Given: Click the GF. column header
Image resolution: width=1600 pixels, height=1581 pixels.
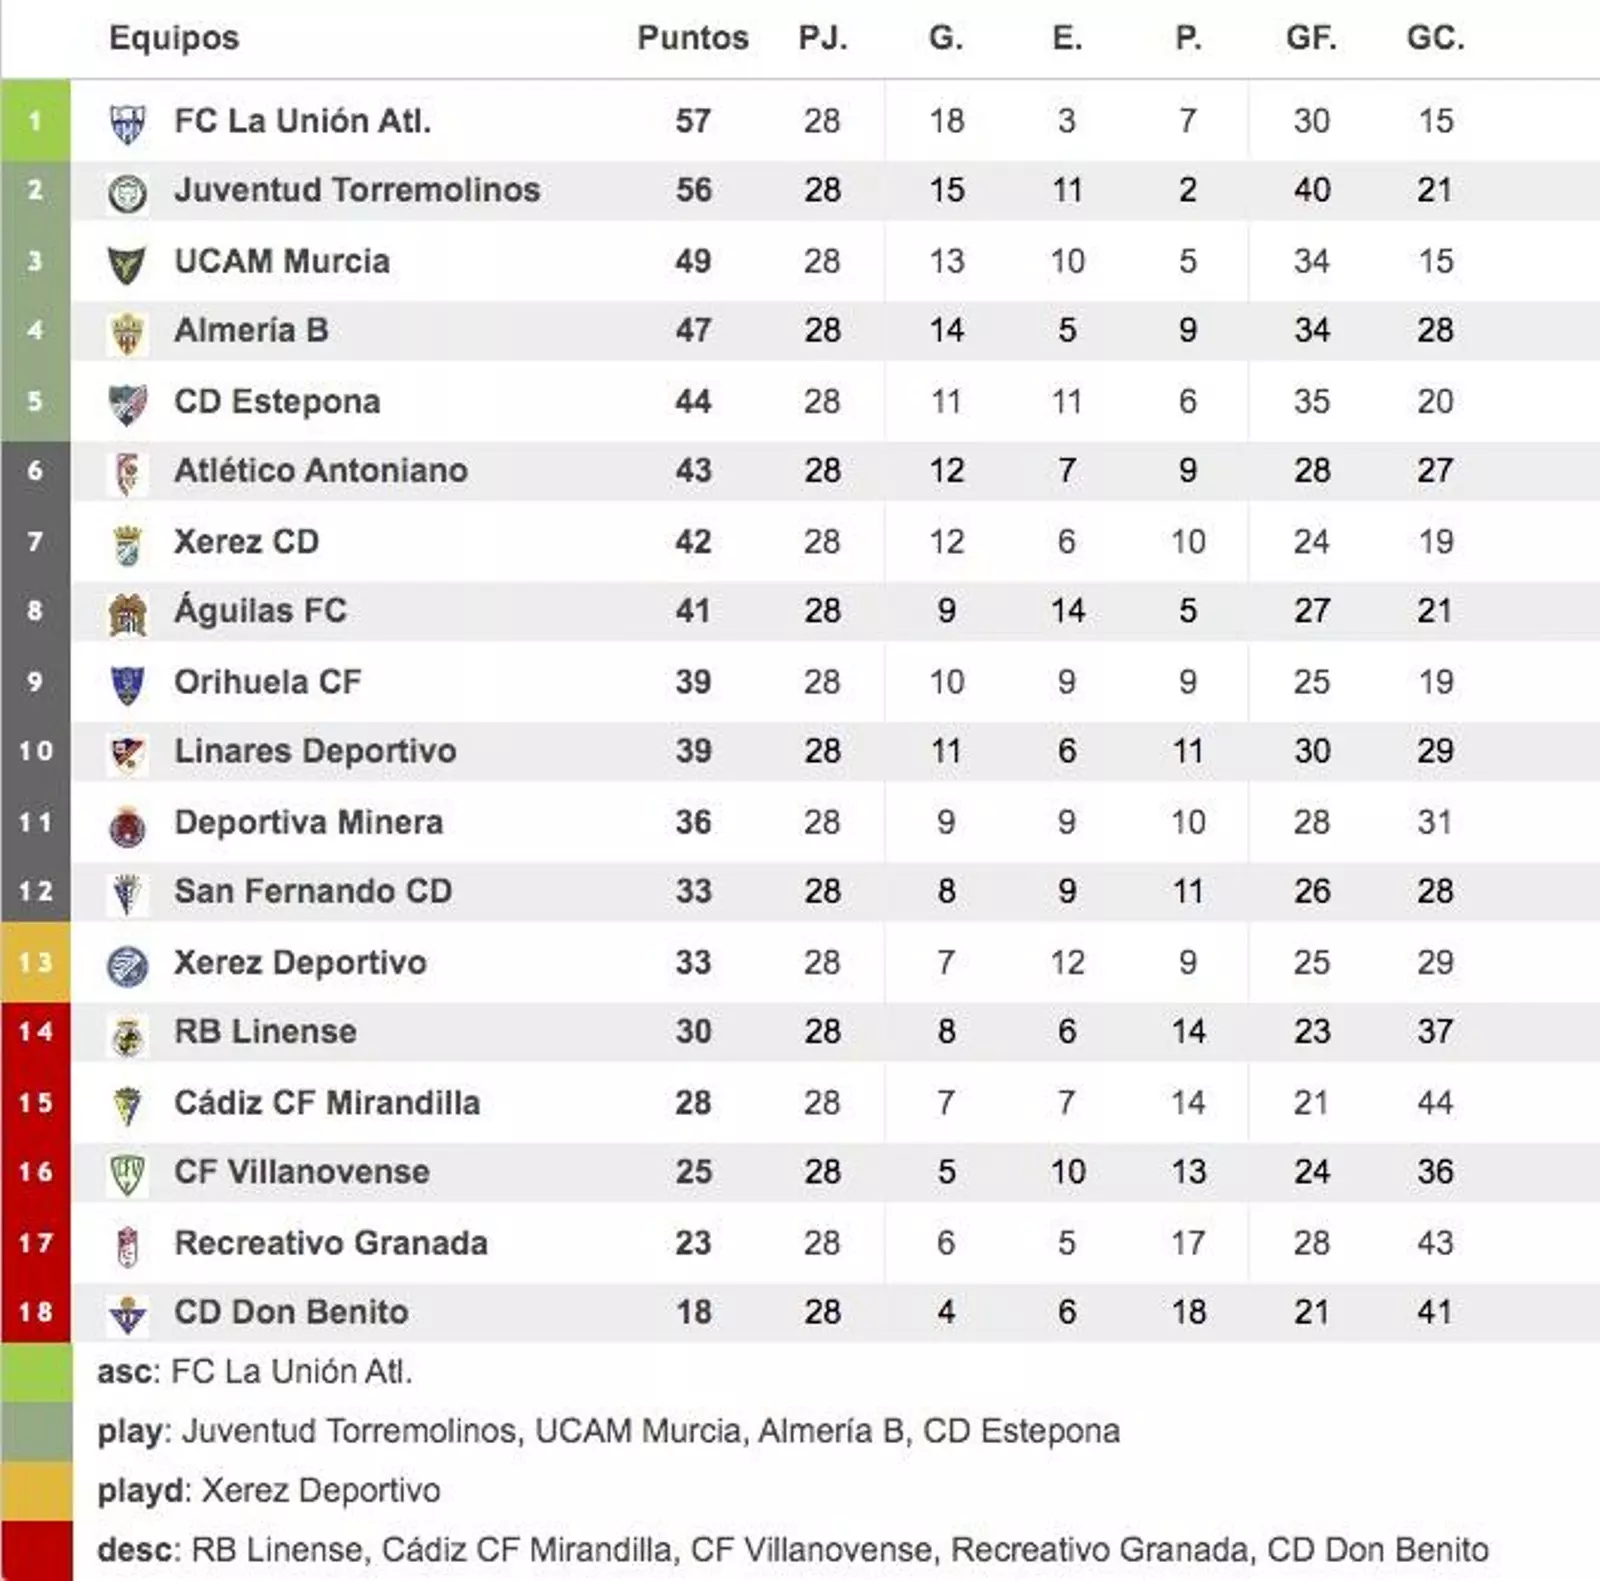Looking at the screenshot, I should [x=1311, y=38].
